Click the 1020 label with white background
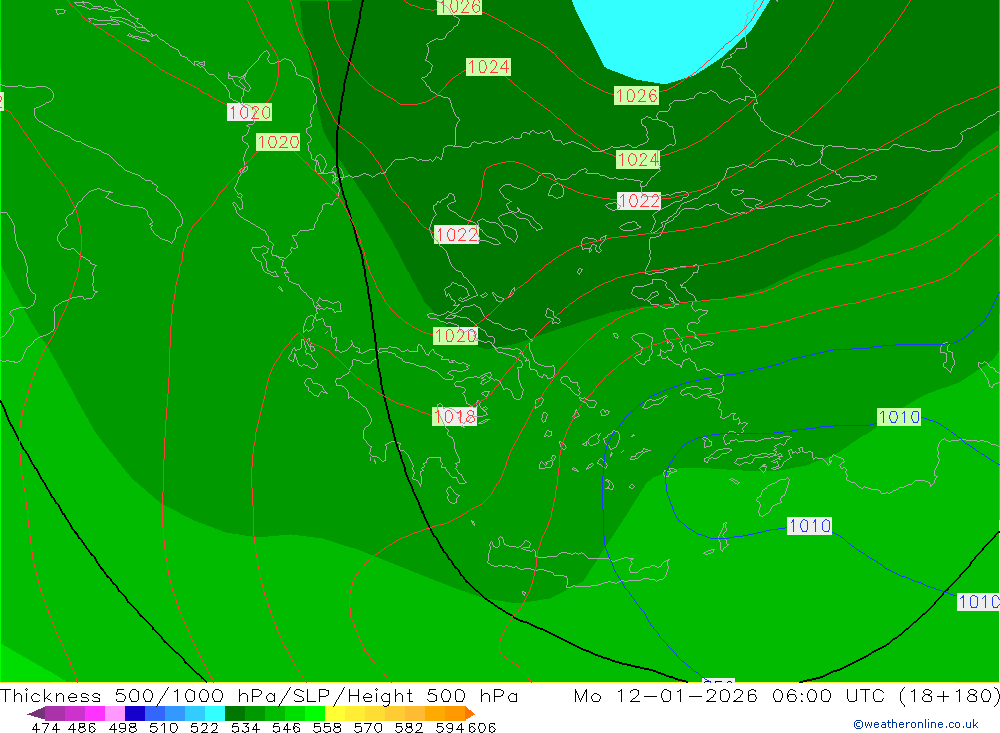1000x733 pixels. click(x=250, y=112)
